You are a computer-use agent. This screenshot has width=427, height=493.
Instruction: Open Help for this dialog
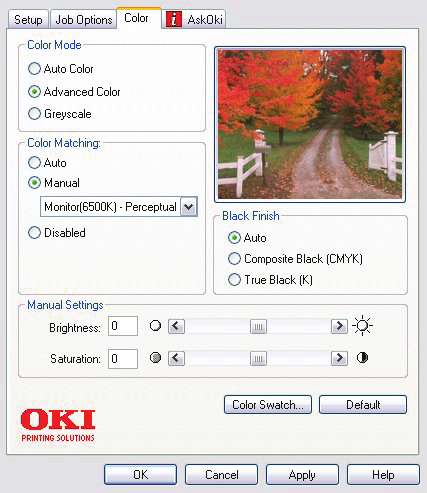[383, 474]
